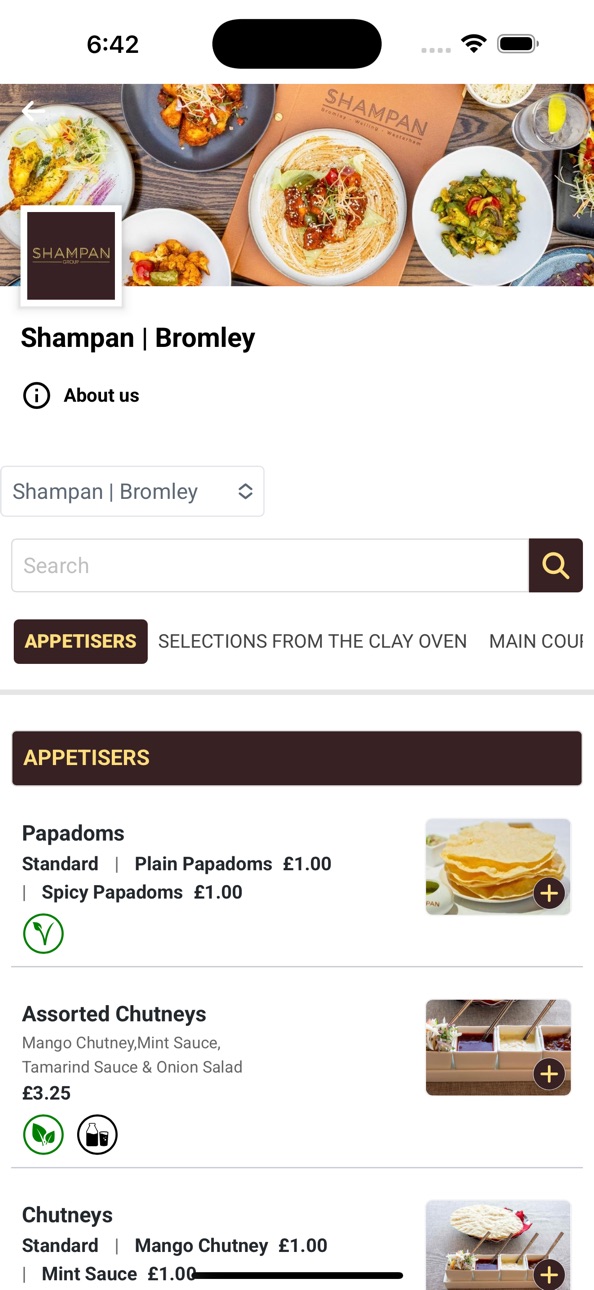The width and height of the screenshot is (594, 1290).
Task: Open the Assorted Chutneys item title
Action: pyautogui.click(x=114, y=1014)
